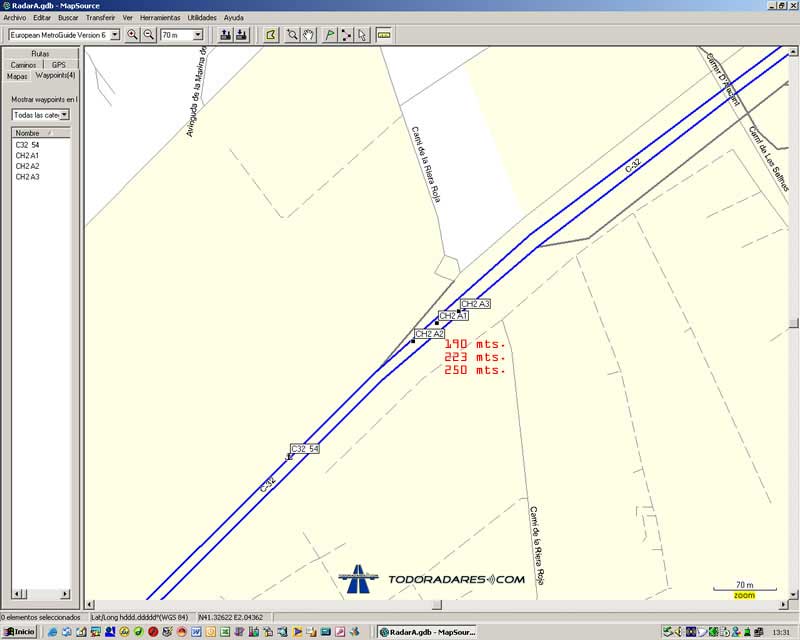
Task: Pick the Selection arrow tool
Action: pos(362,35)
